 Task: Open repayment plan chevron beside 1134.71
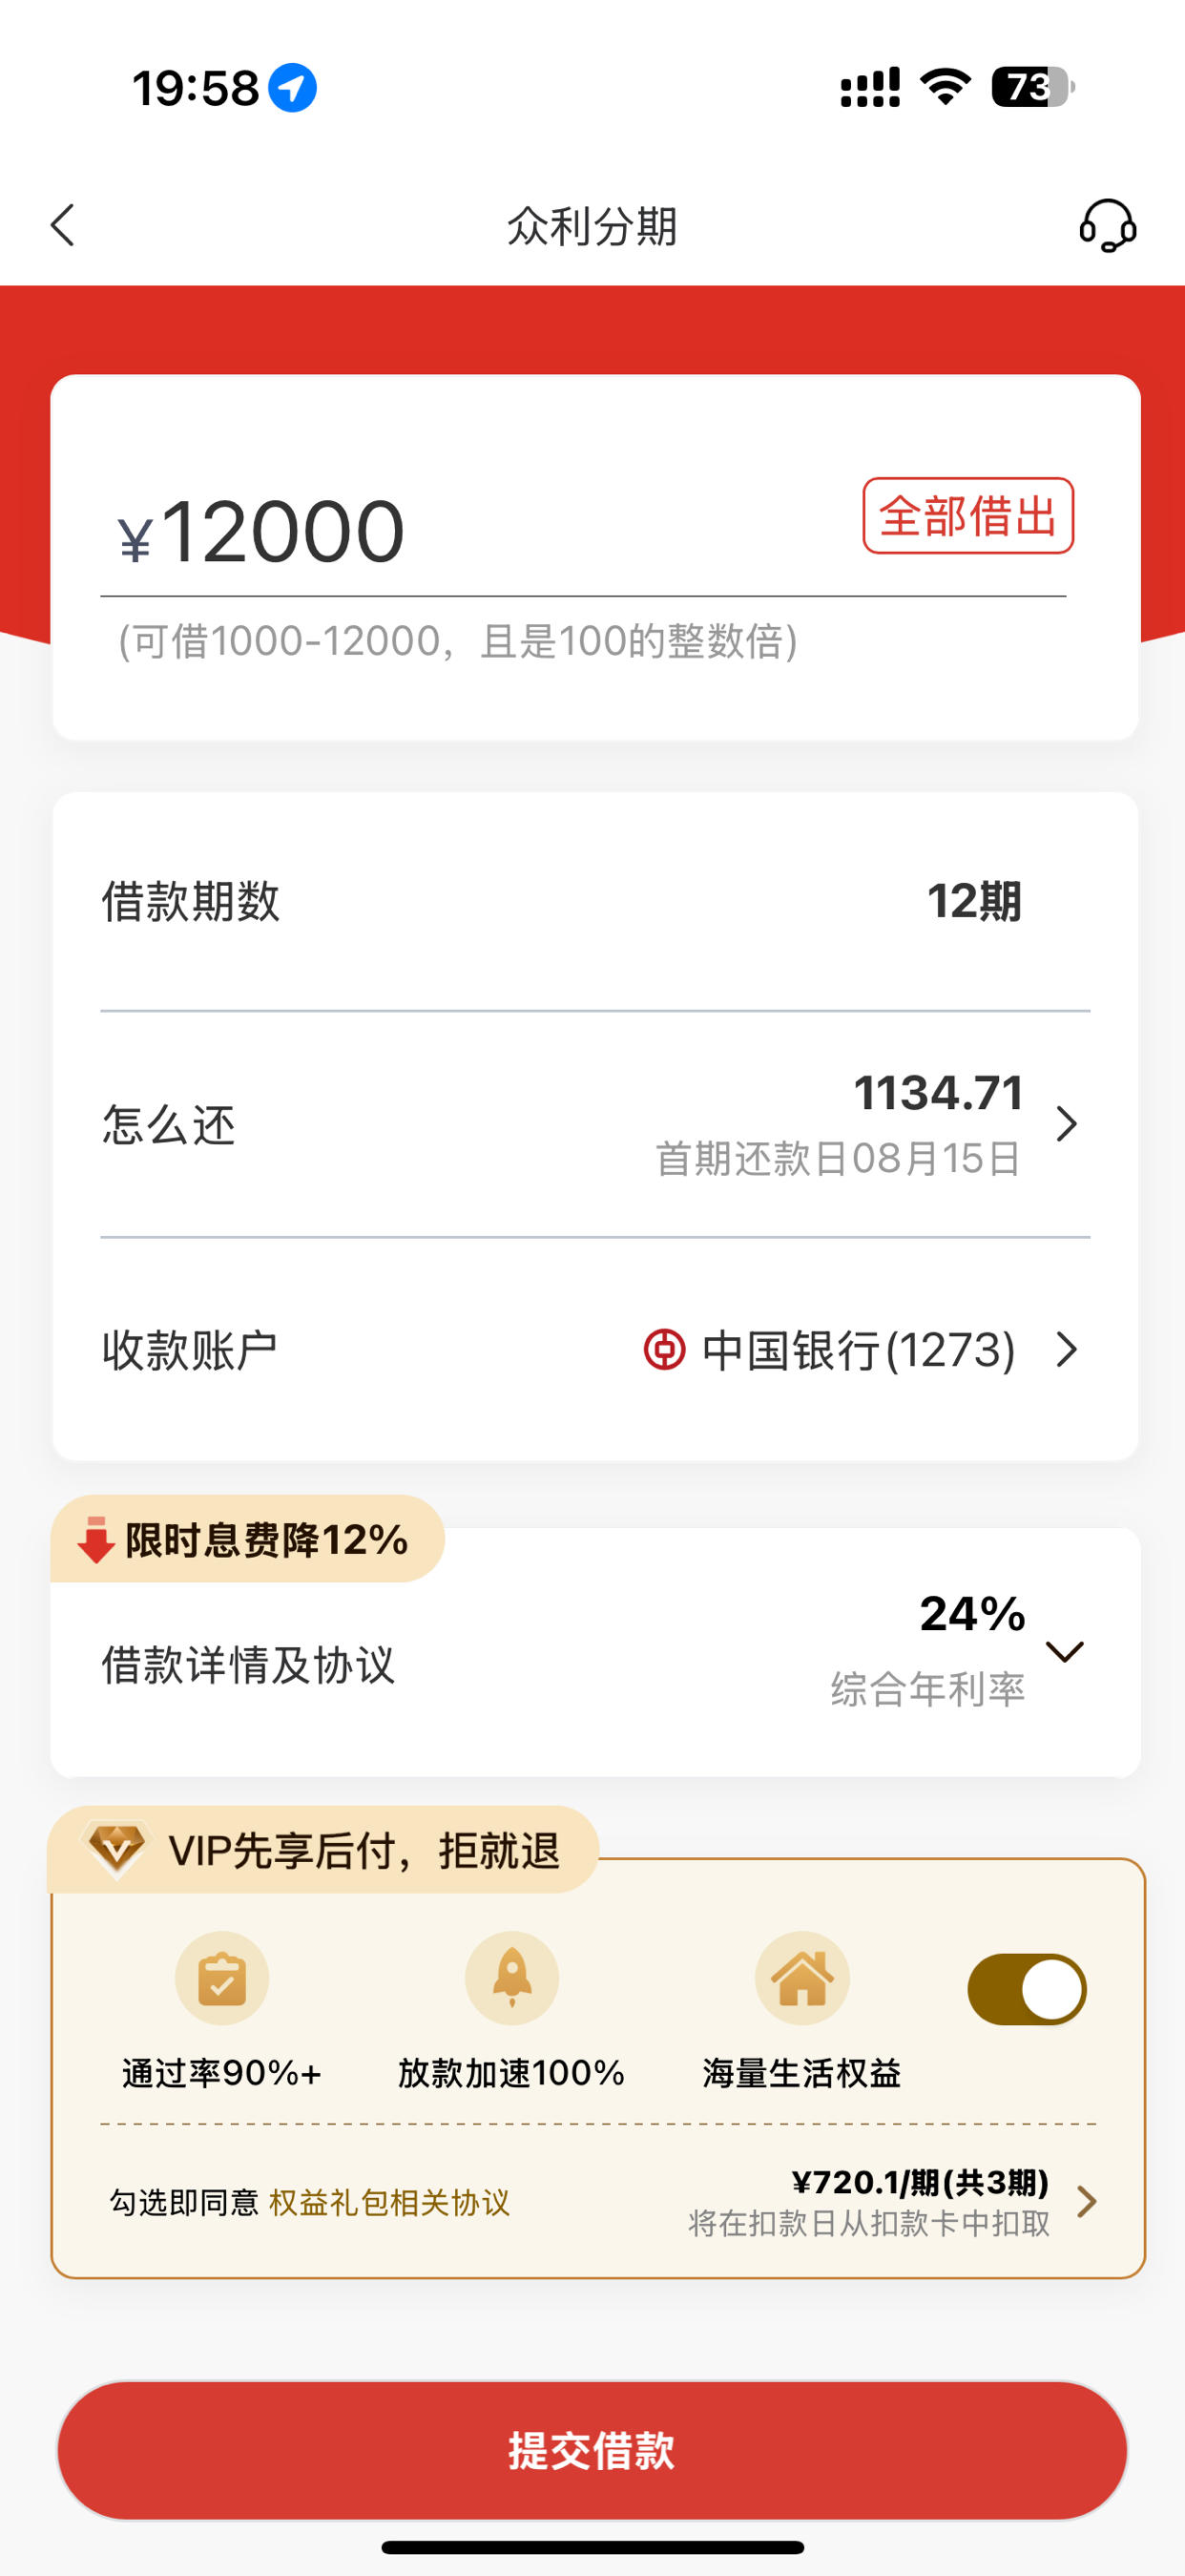1067,1124
